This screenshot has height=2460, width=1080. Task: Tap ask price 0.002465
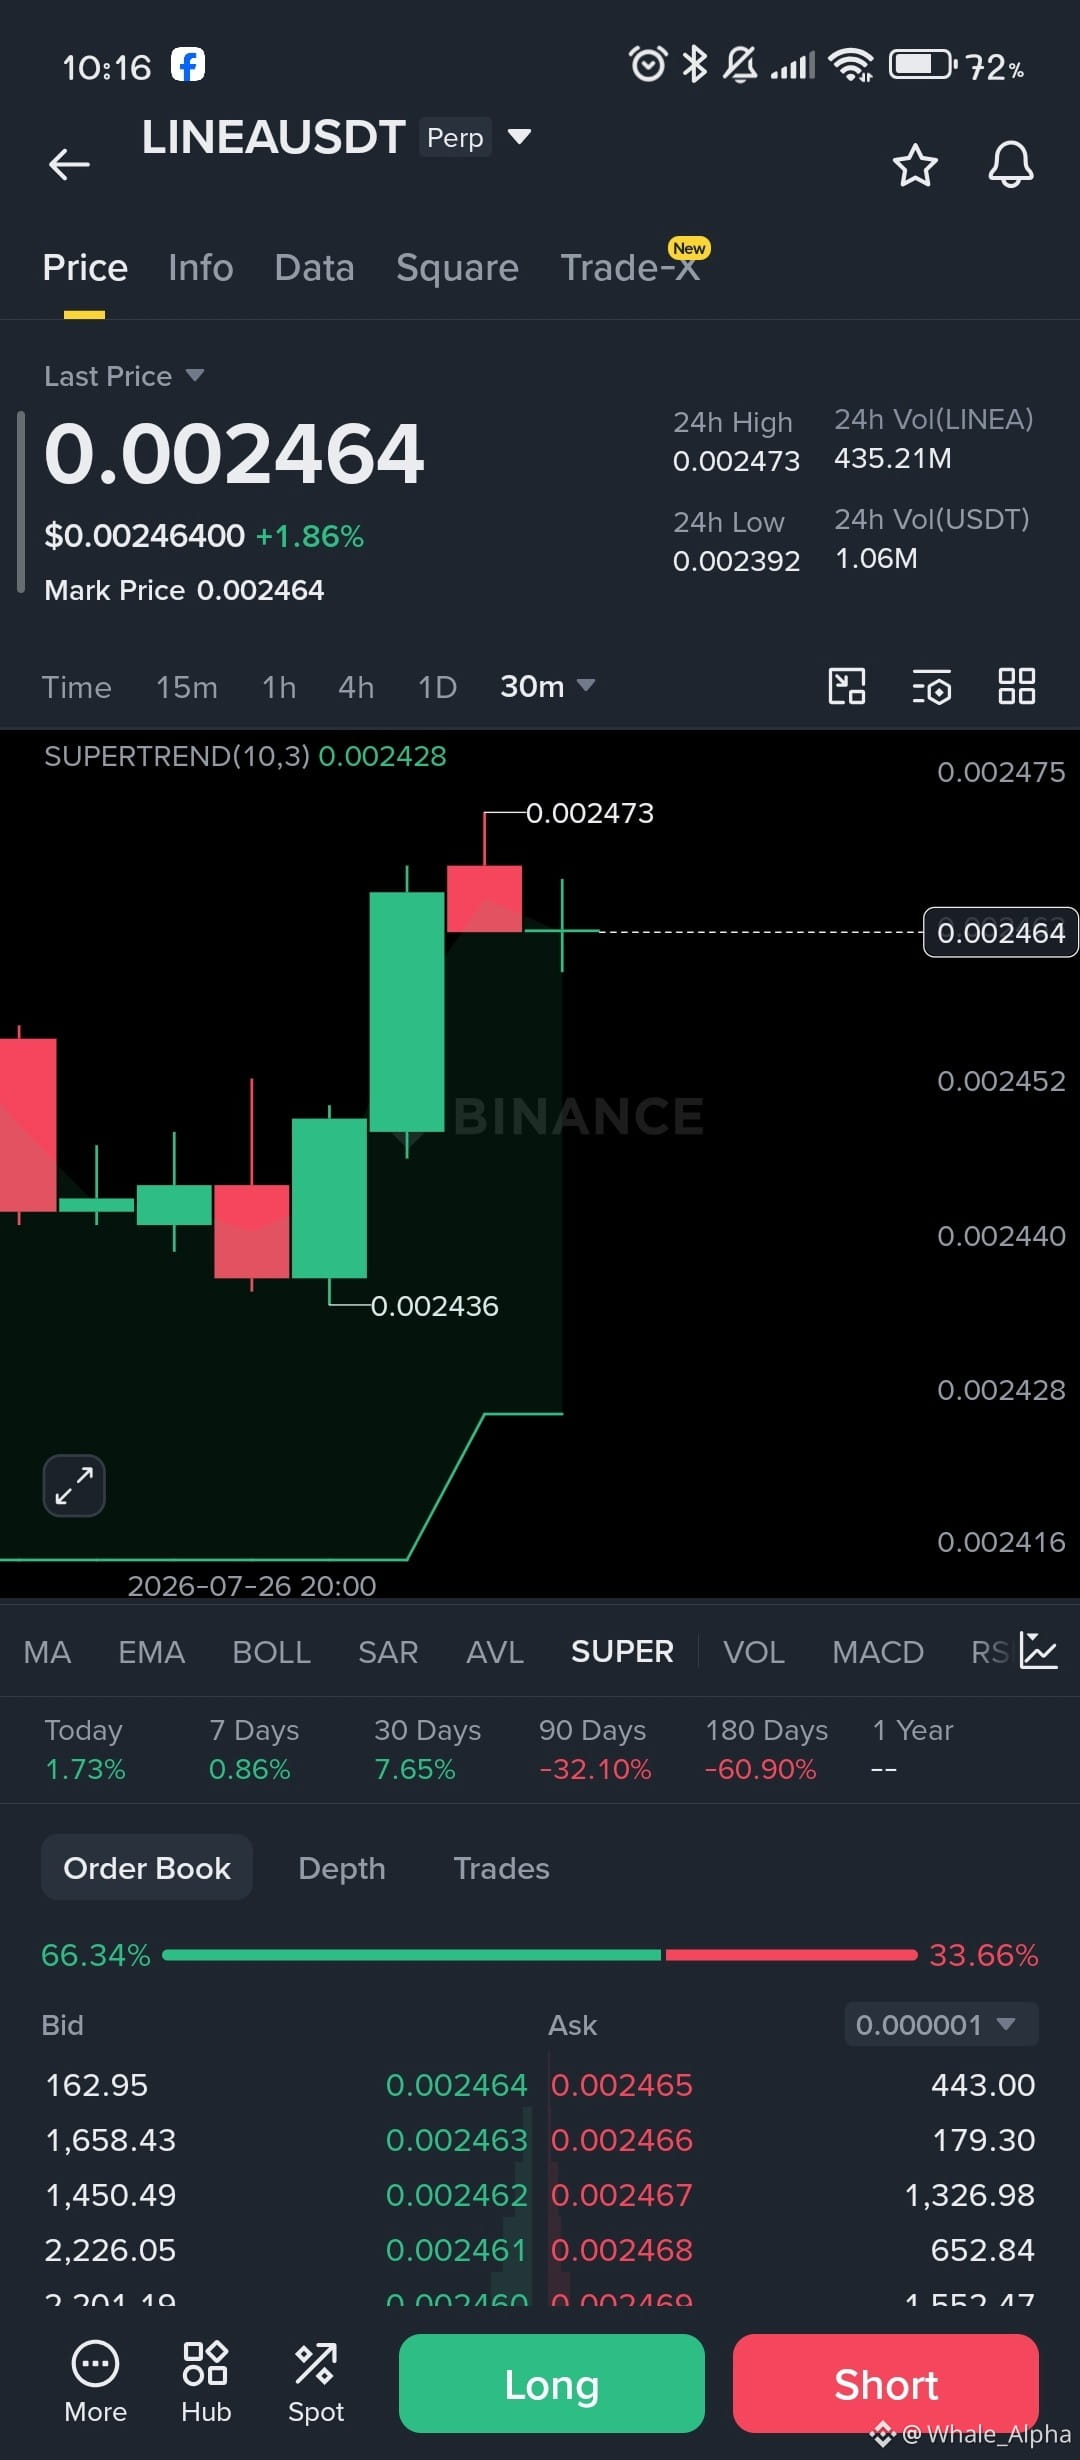pyautogui.click(x=622, y=2085)
